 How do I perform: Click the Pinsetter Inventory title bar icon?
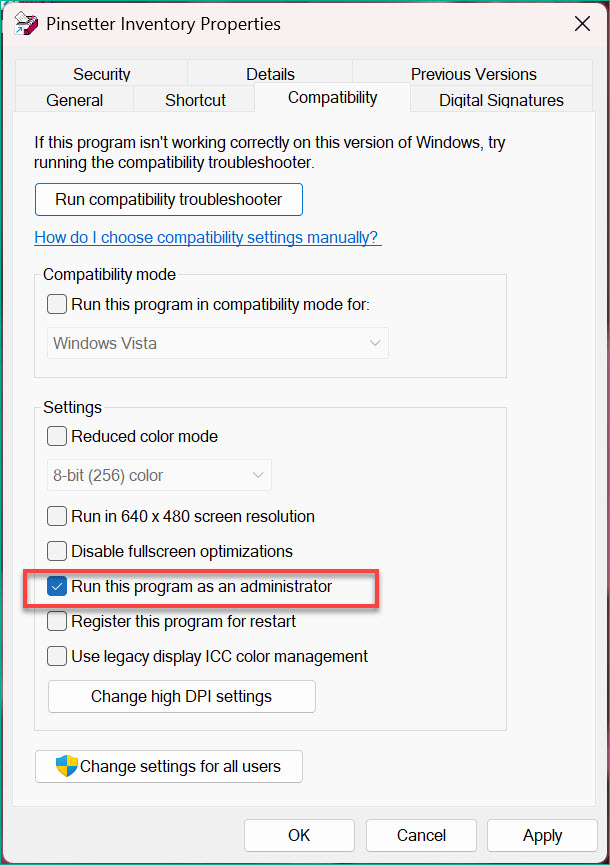(x=27, y=24)
